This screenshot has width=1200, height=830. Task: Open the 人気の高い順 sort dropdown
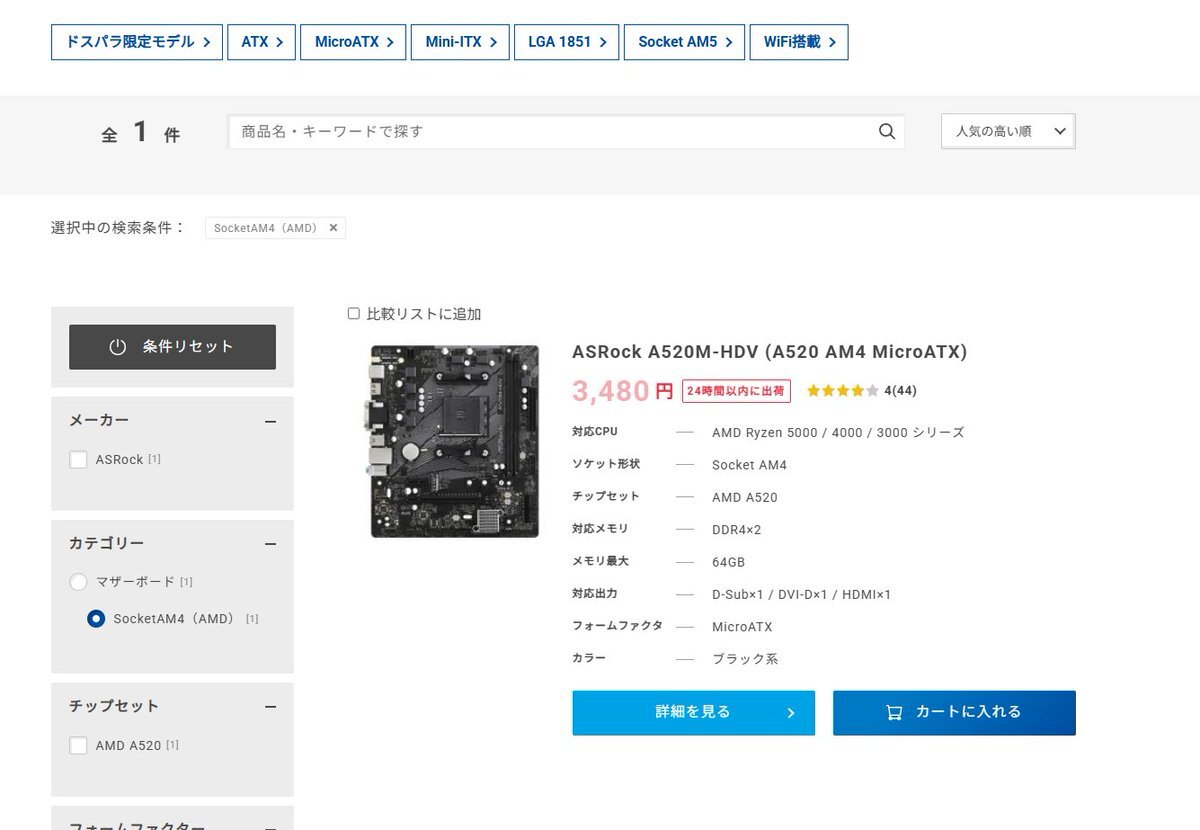click(x=1008, y=131)
